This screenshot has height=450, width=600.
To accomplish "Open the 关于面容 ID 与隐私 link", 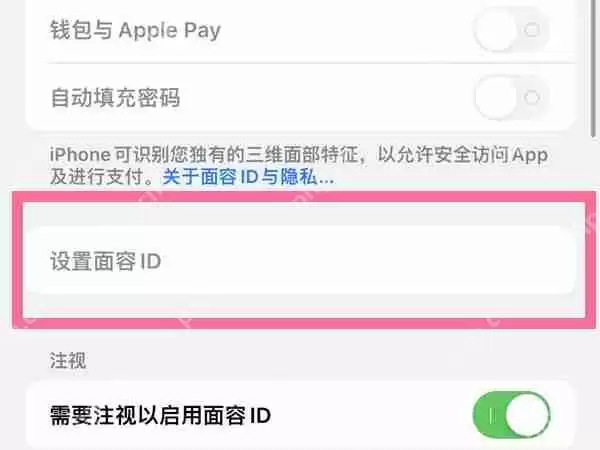I will click(248, 177).
